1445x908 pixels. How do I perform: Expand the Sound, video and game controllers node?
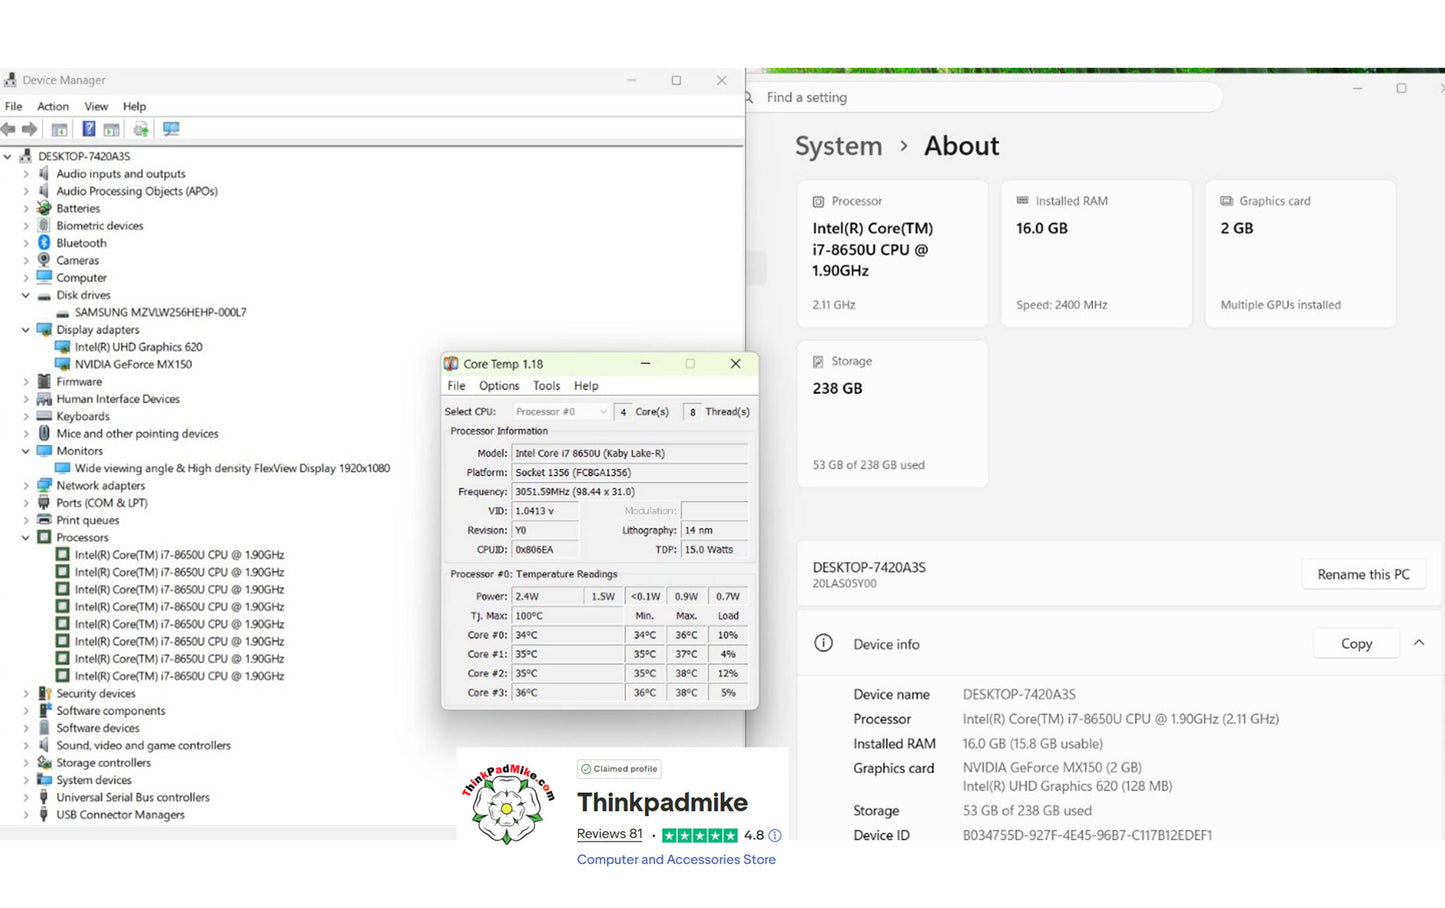(26, 746)
